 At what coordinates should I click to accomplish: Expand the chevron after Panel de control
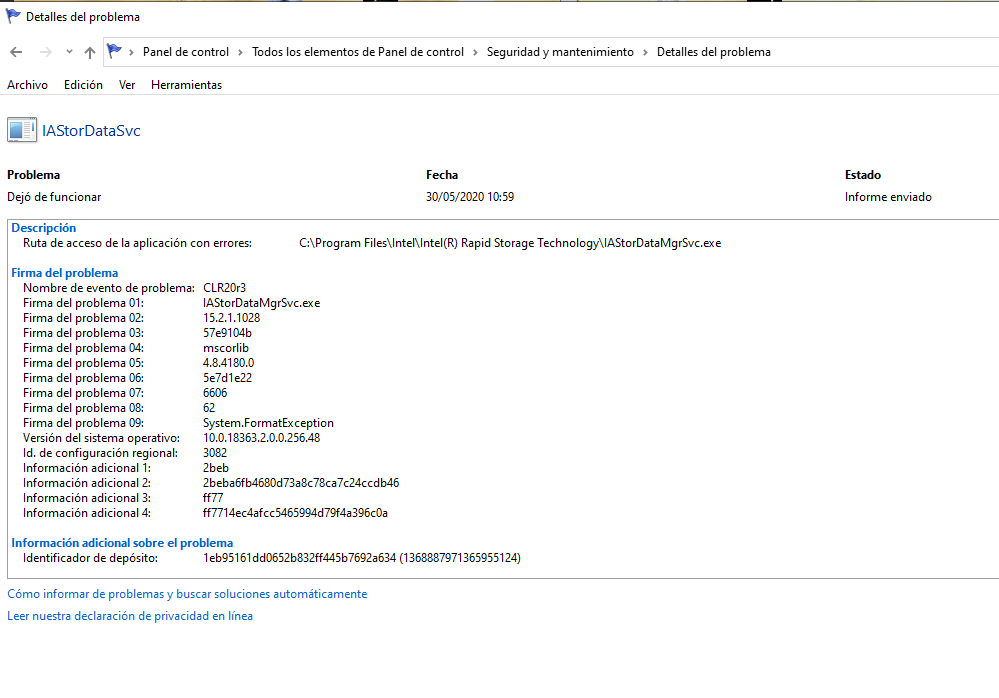point(240,52)
